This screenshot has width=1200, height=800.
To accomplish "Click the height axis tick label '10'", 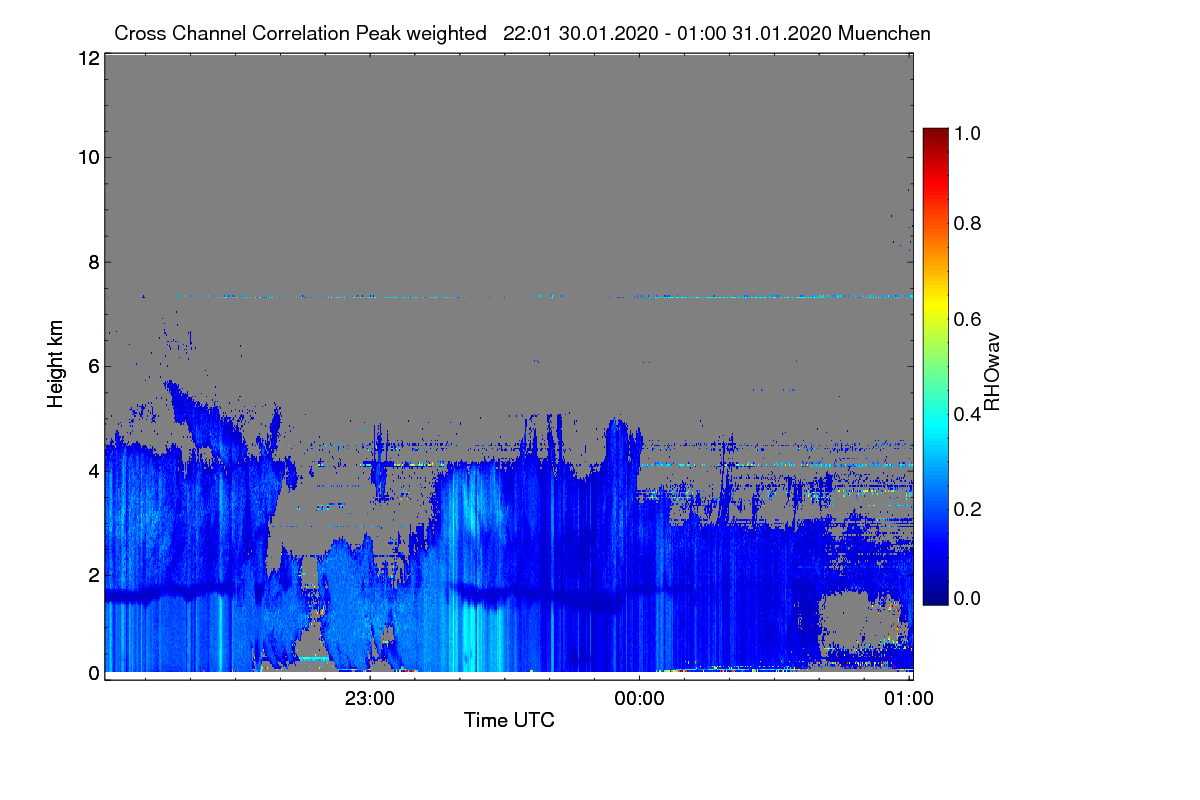I will pyautogui.click(x=88, y=157).
